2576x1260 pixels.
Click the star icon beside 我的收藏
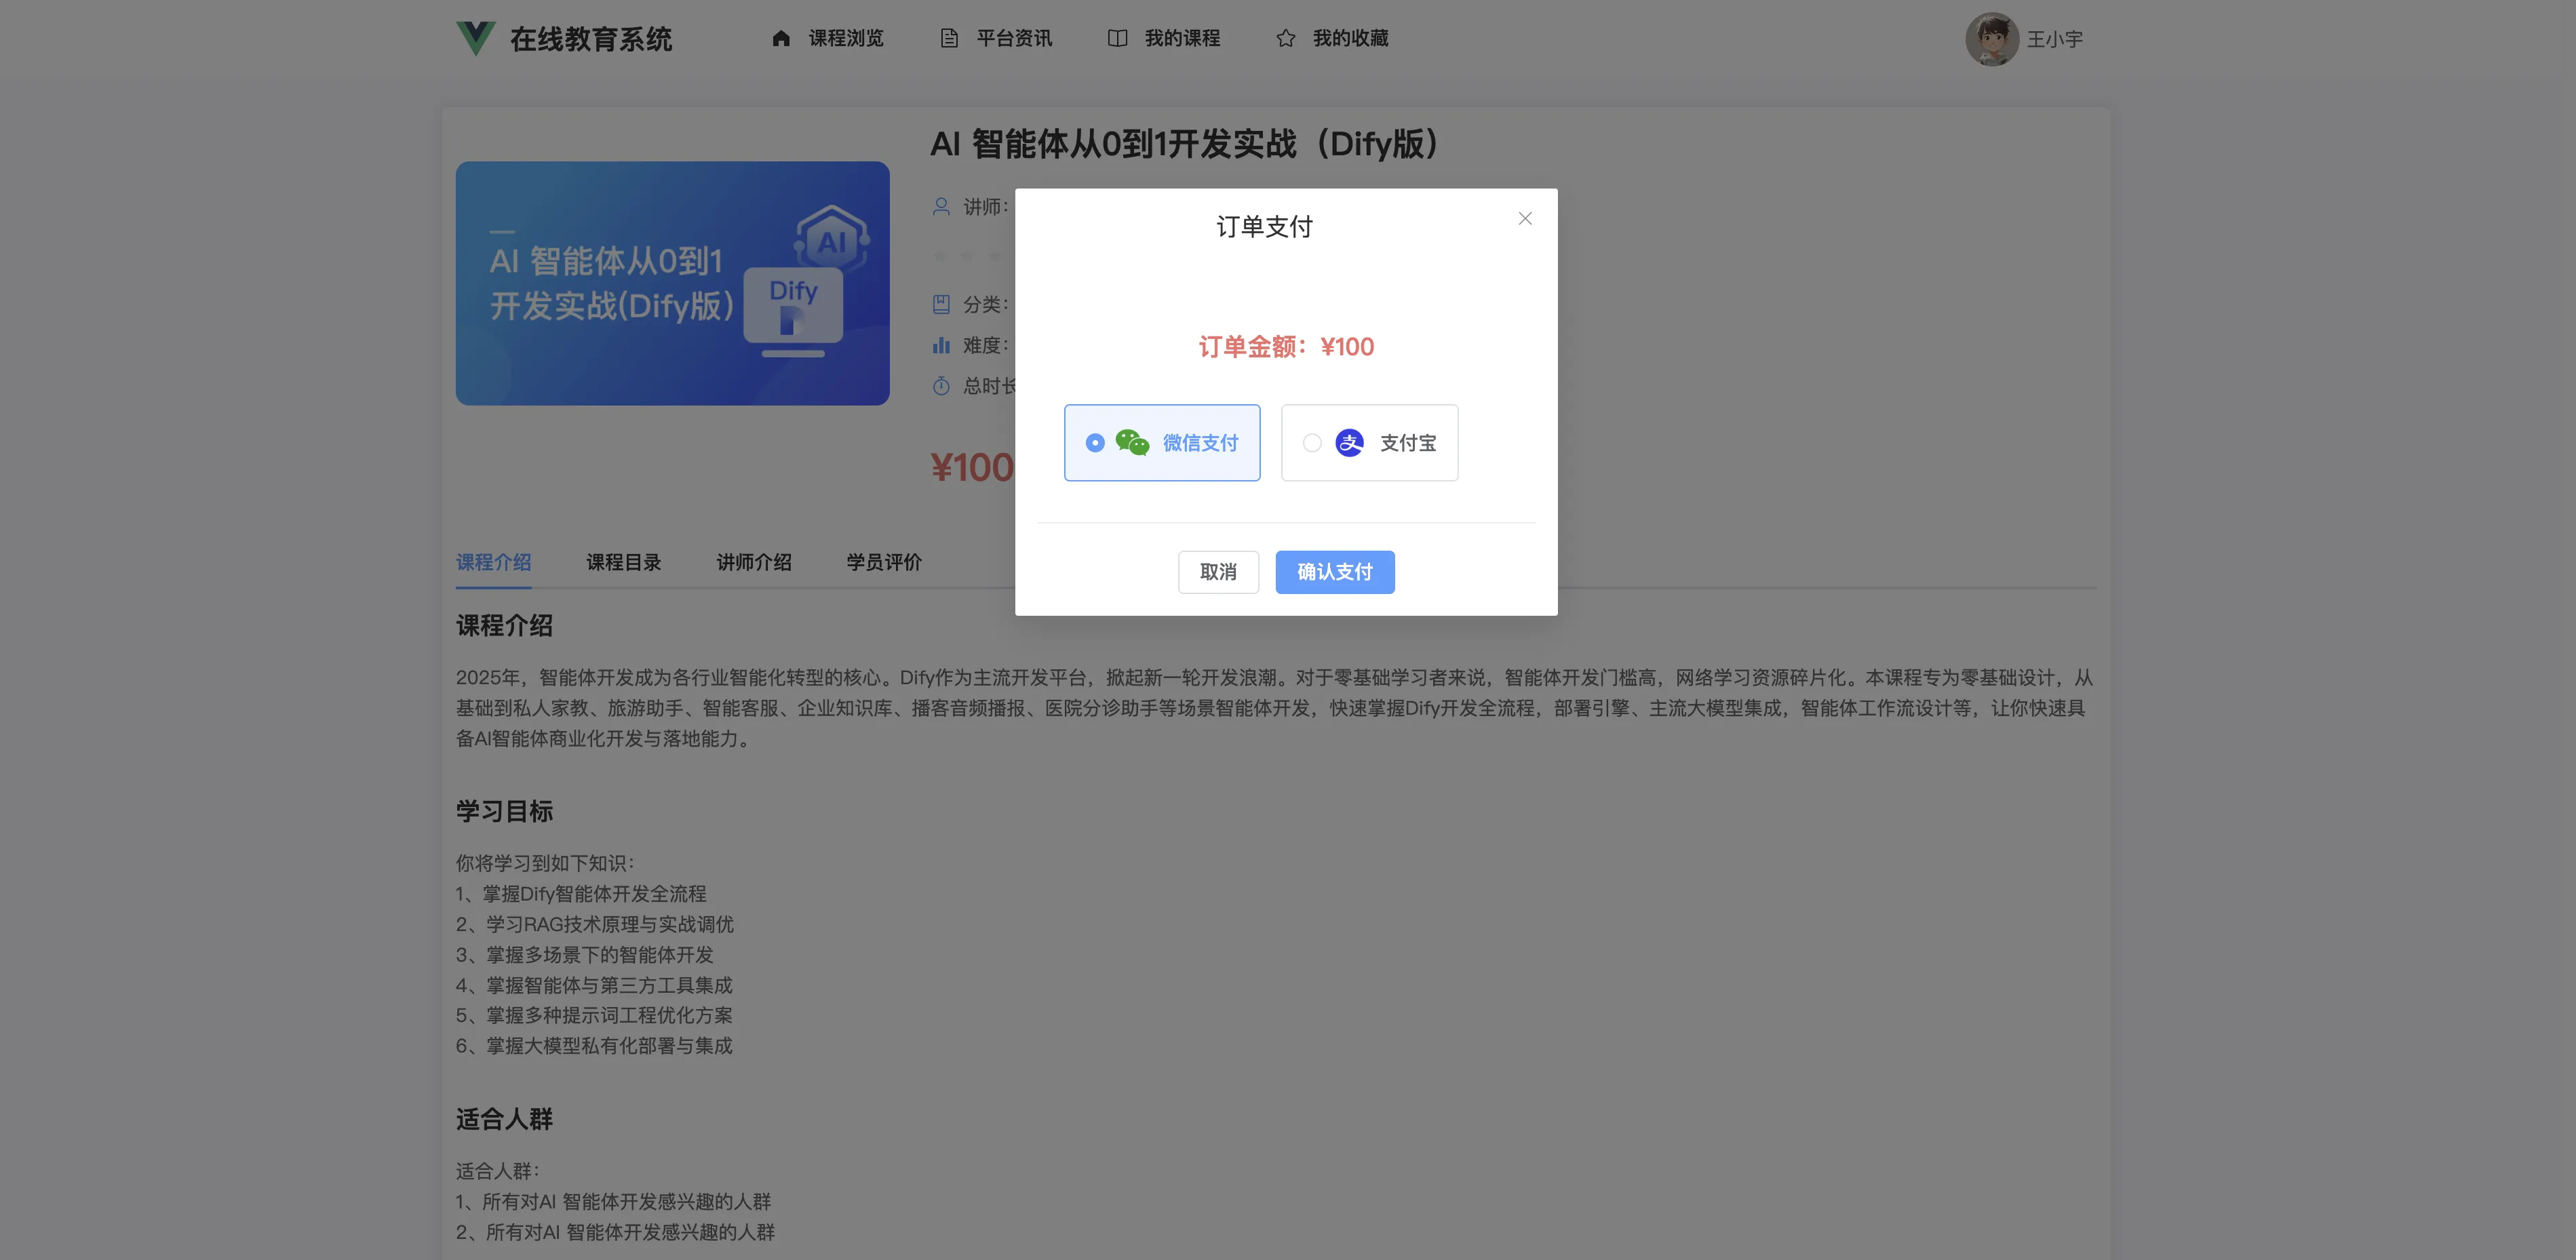tap(1285, 38)
